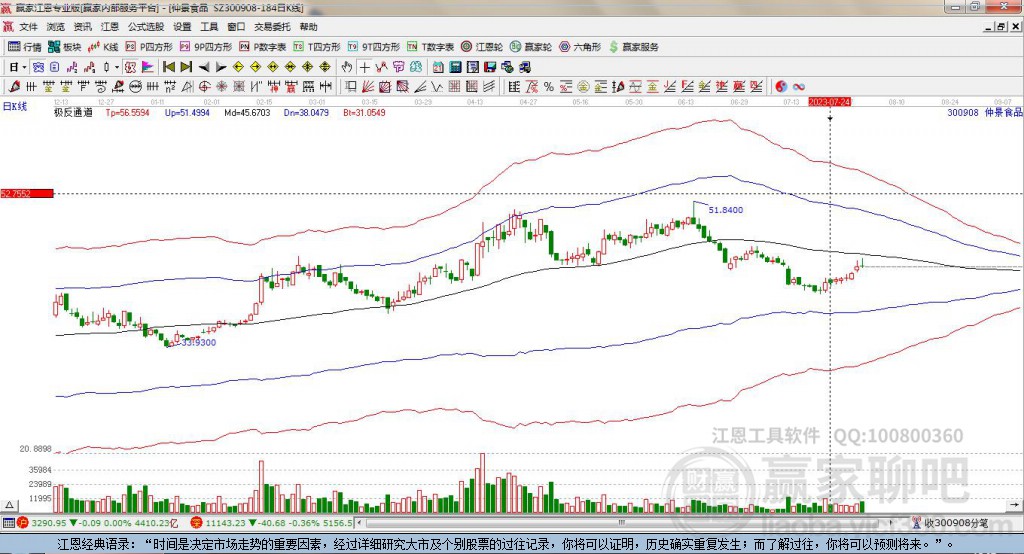Open the 江恩 menu
Image resolution: width=1024 pixels, height=554 pixels.
[x=110, y=27]
